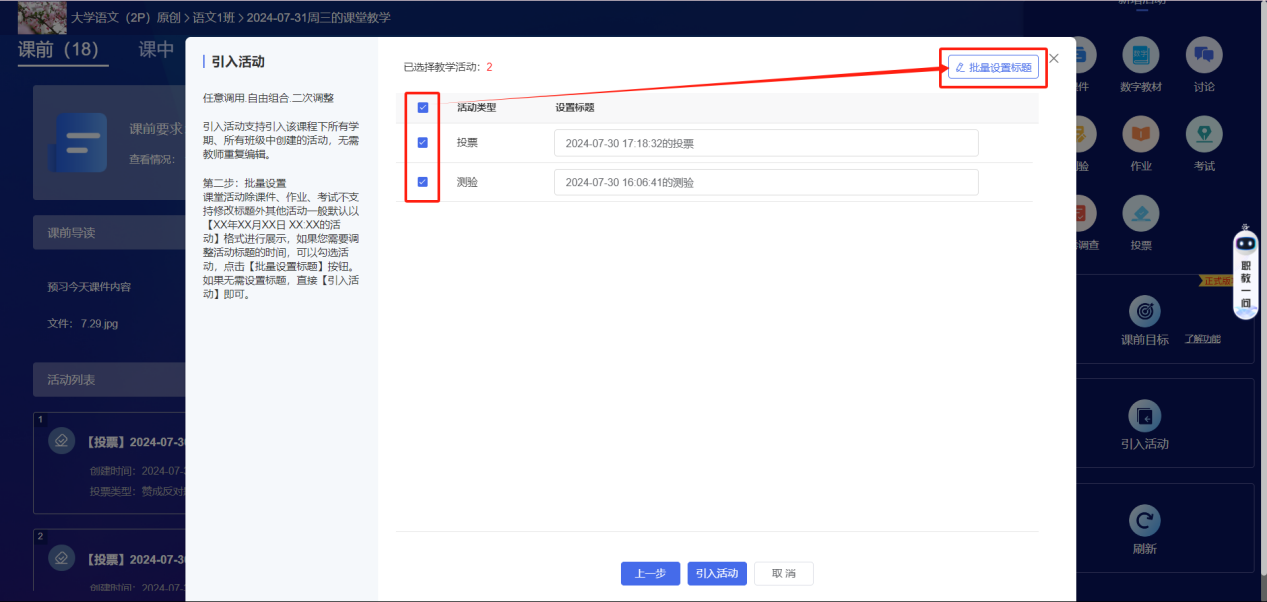Open the 数字教材 digital textbook icon
Viewport: 1267px width, 602px height.
1141,56
